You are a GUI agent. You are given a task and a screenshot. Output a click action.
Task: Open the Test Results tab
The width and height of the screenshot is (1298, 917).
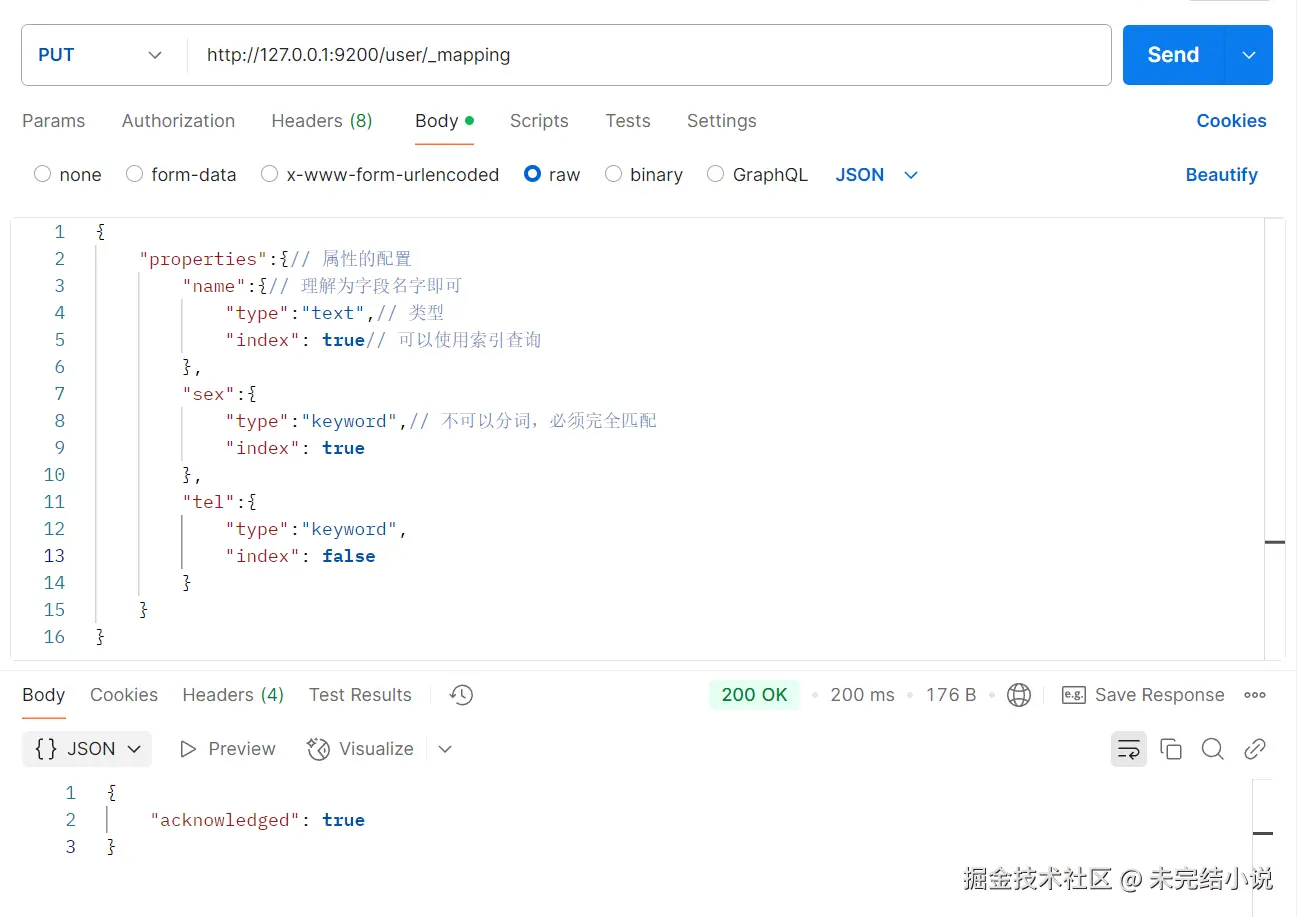360,695
